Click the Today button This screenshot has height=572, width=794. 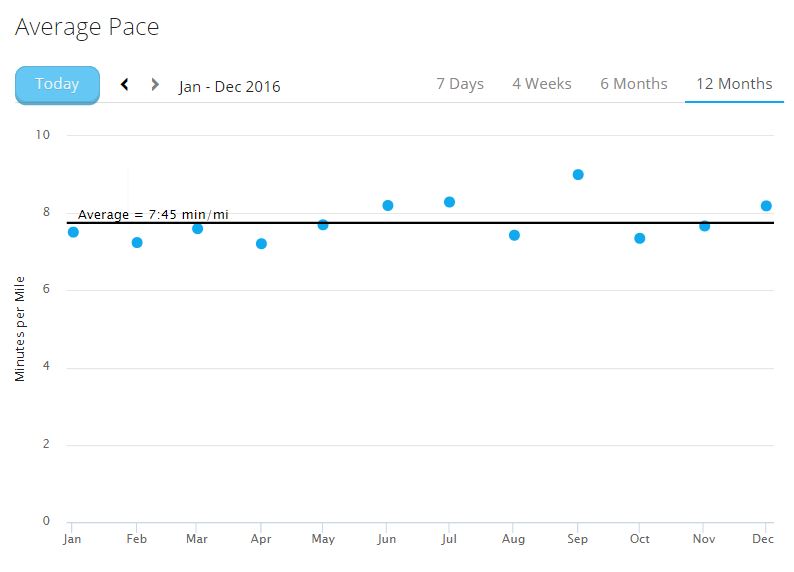point(57,84)
